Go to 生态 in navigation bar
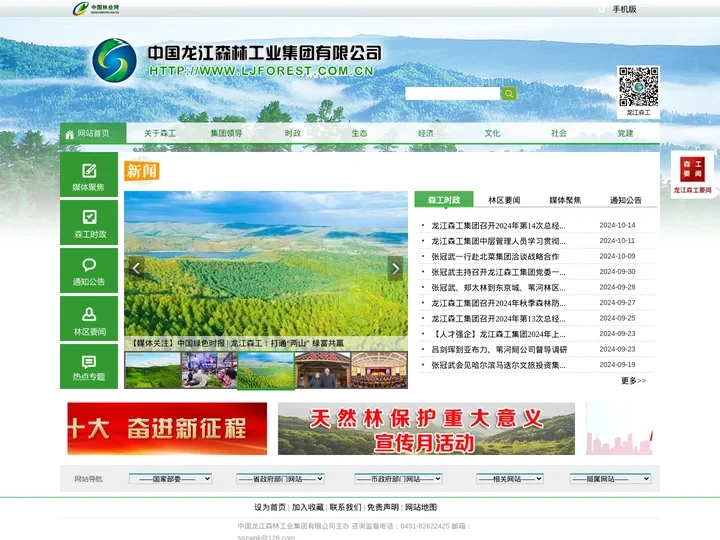The image size is (720, 540). (359, 133)
